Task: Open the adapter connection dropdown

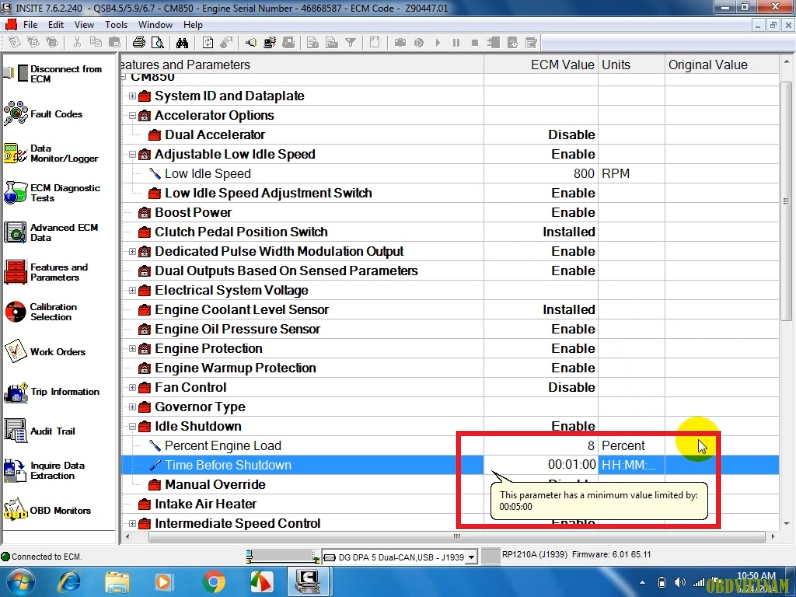Action: tap(473, 556)
